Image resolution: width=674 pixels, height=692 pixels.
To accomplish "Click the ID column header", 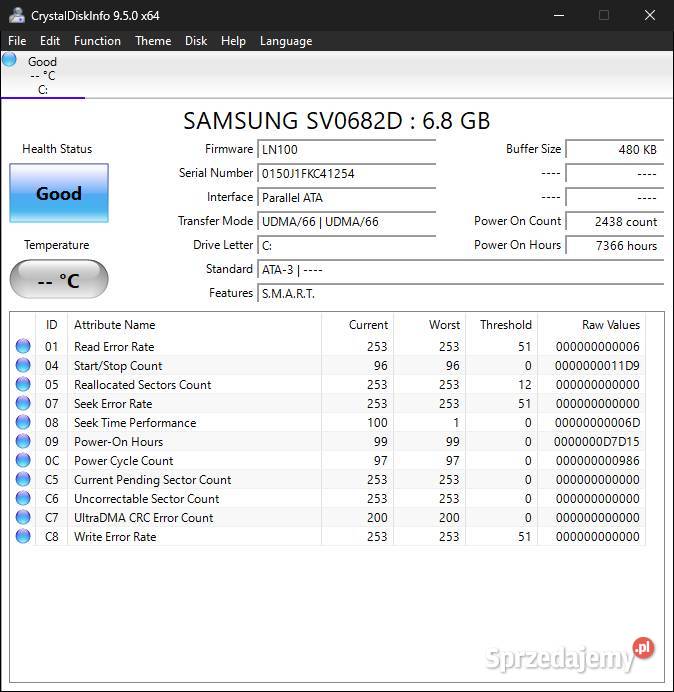I will tap(51, 325).
